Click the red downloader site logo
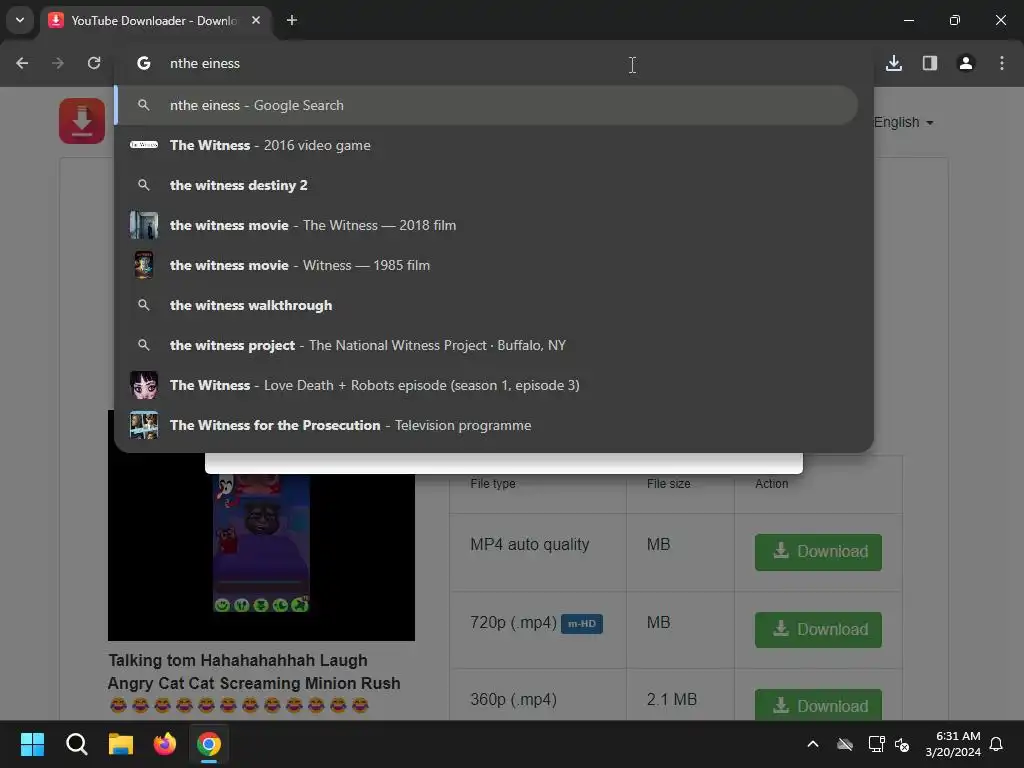 (82, 121)
